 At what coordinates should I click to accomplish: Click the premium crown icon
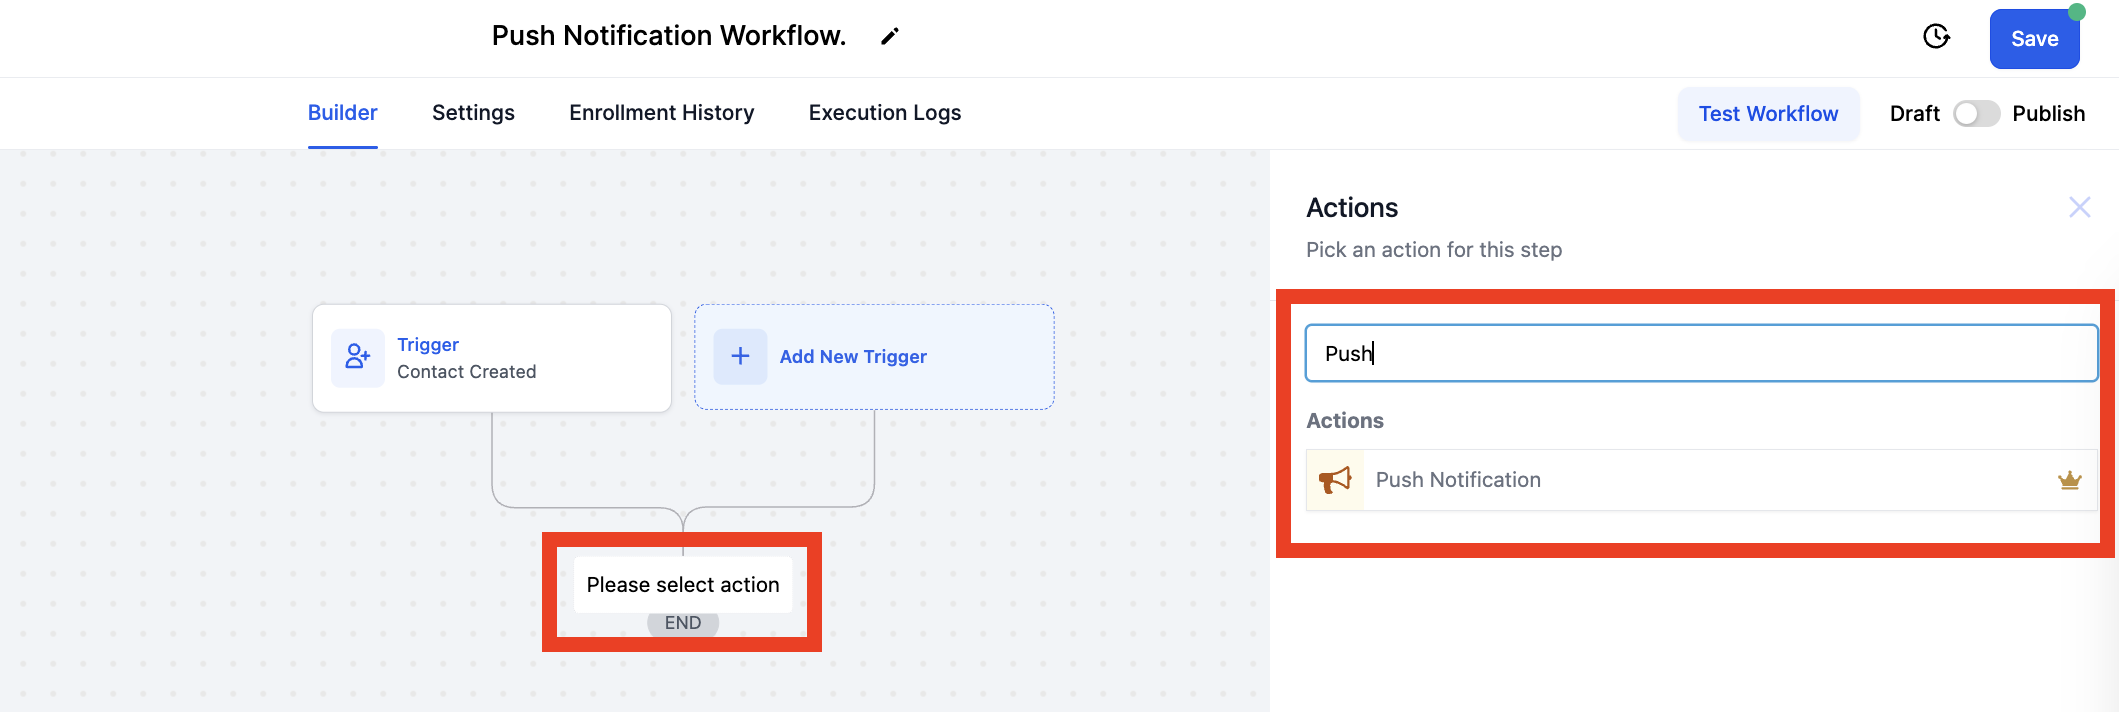(x=2069, y=481)
